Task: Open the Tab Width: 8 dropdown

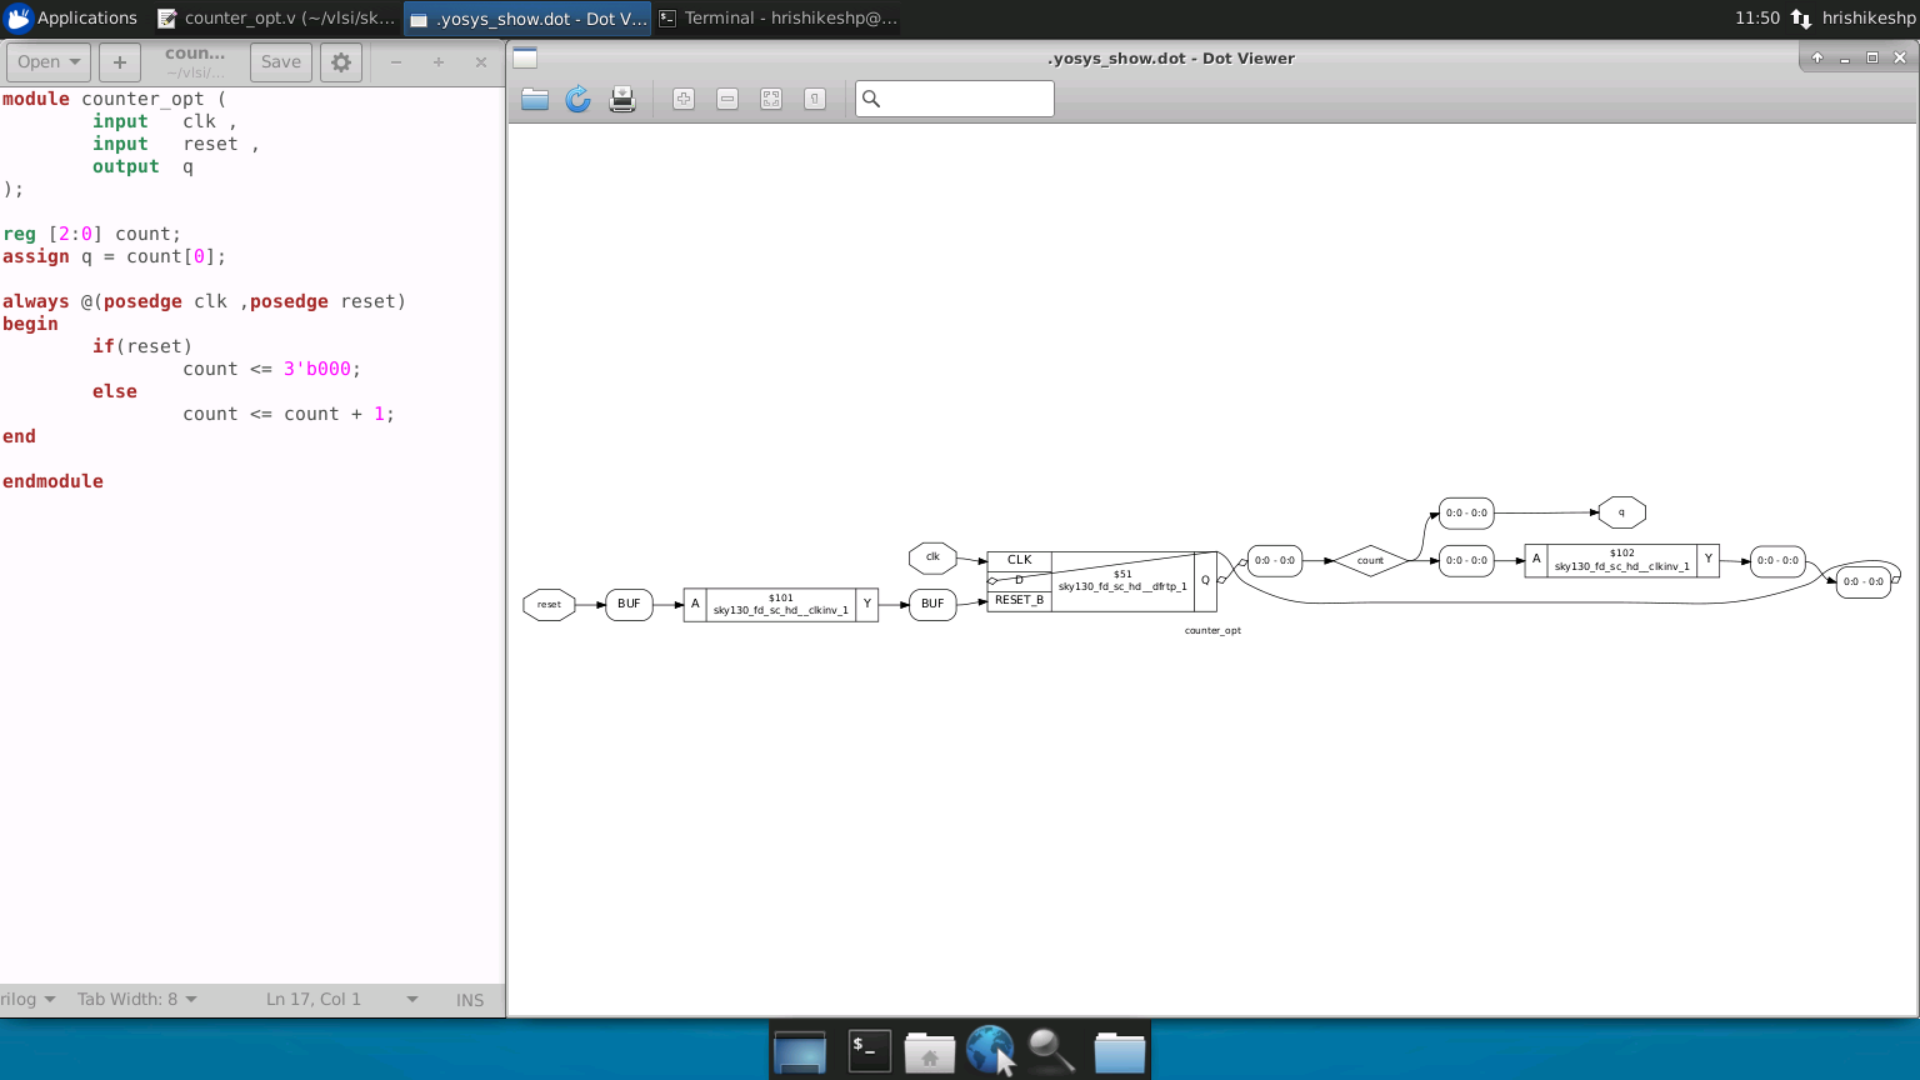Action: (x=137, y=999)
